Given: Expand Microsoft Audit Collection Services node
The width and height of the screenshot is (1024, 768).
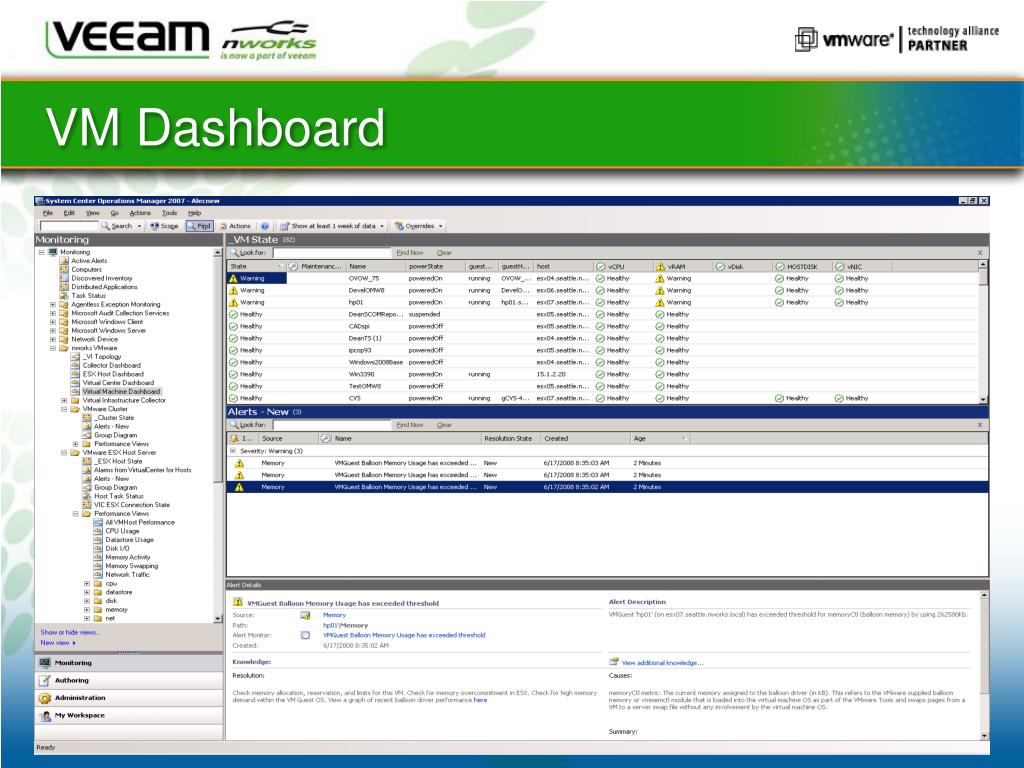Looking at the screenshot, I should 53,313.
